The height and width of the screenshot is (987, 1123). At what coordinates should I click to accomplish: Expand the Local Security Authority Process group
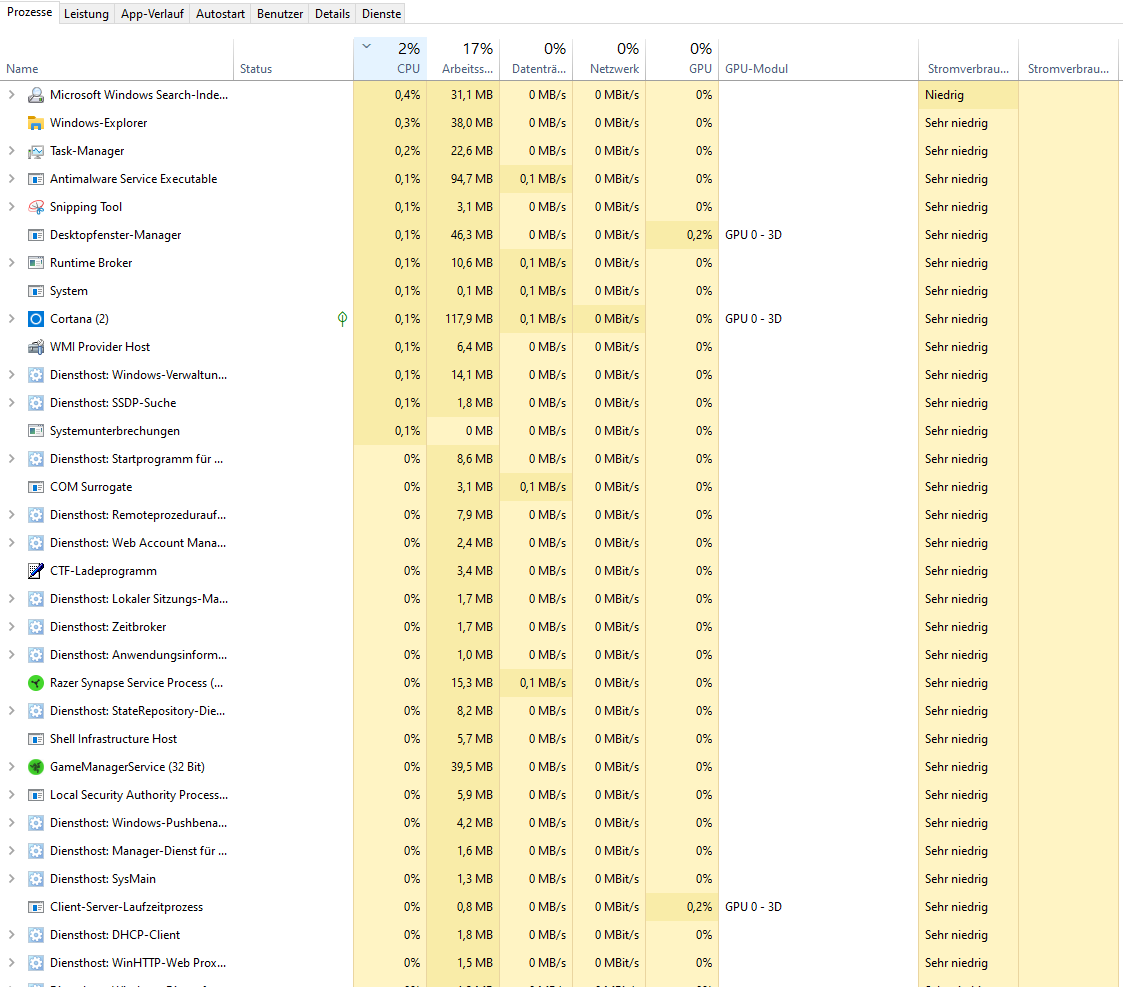(x=11, y=794)
